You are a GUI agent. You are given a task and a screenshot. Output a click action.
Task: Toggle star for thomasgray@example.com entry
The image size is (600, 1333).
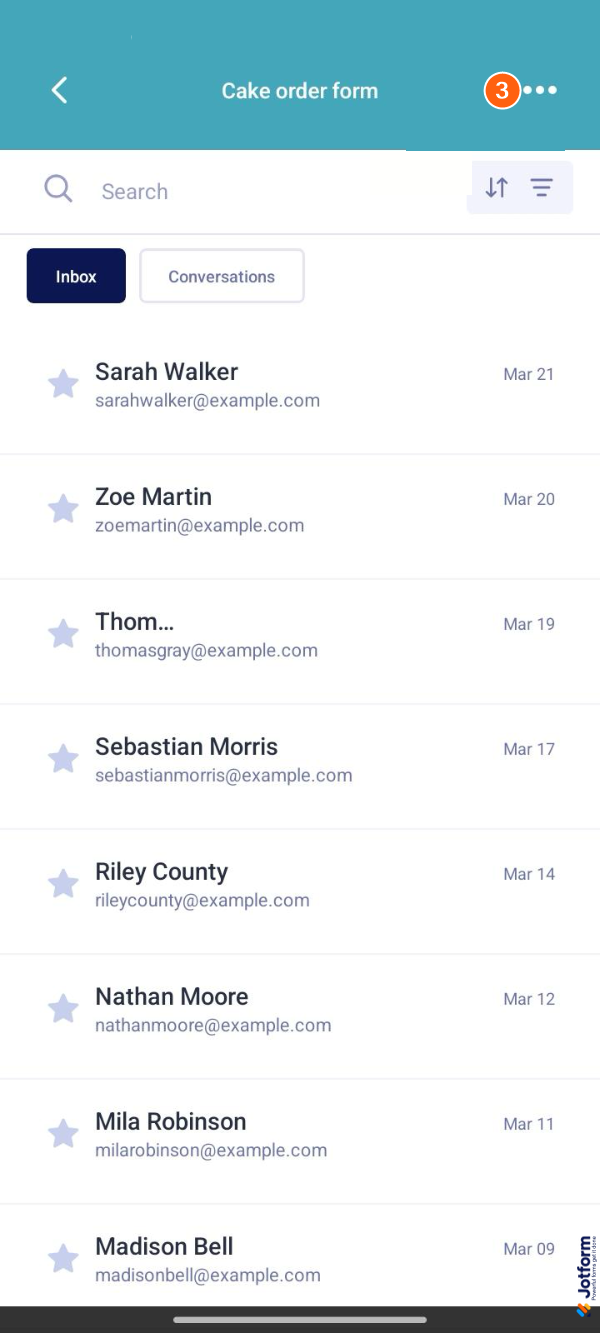click(63, 634)
